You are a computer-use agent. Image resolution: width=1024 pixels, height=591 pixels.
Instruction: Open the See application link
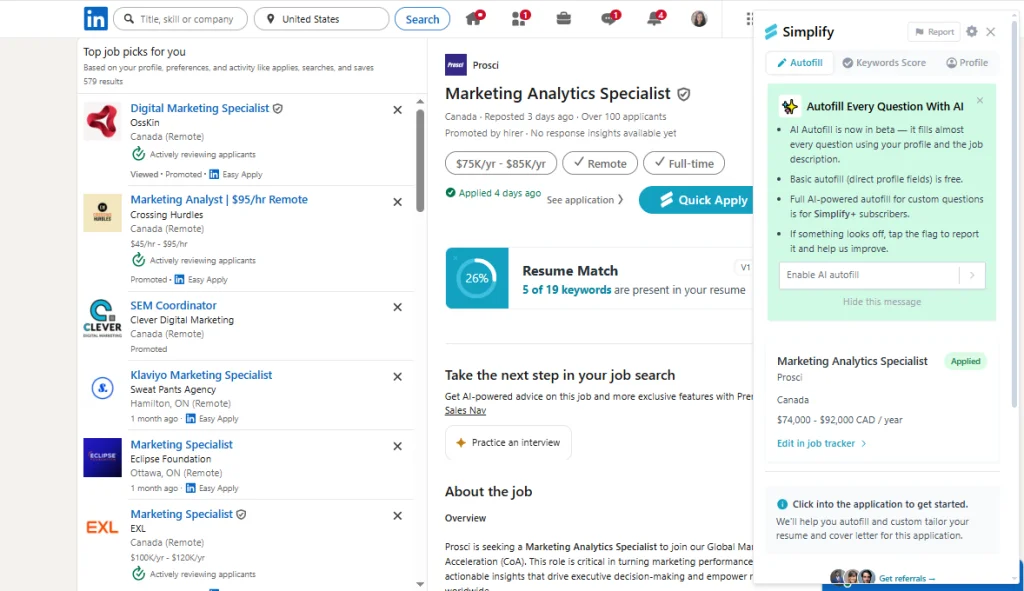click(x=585, y=200)
